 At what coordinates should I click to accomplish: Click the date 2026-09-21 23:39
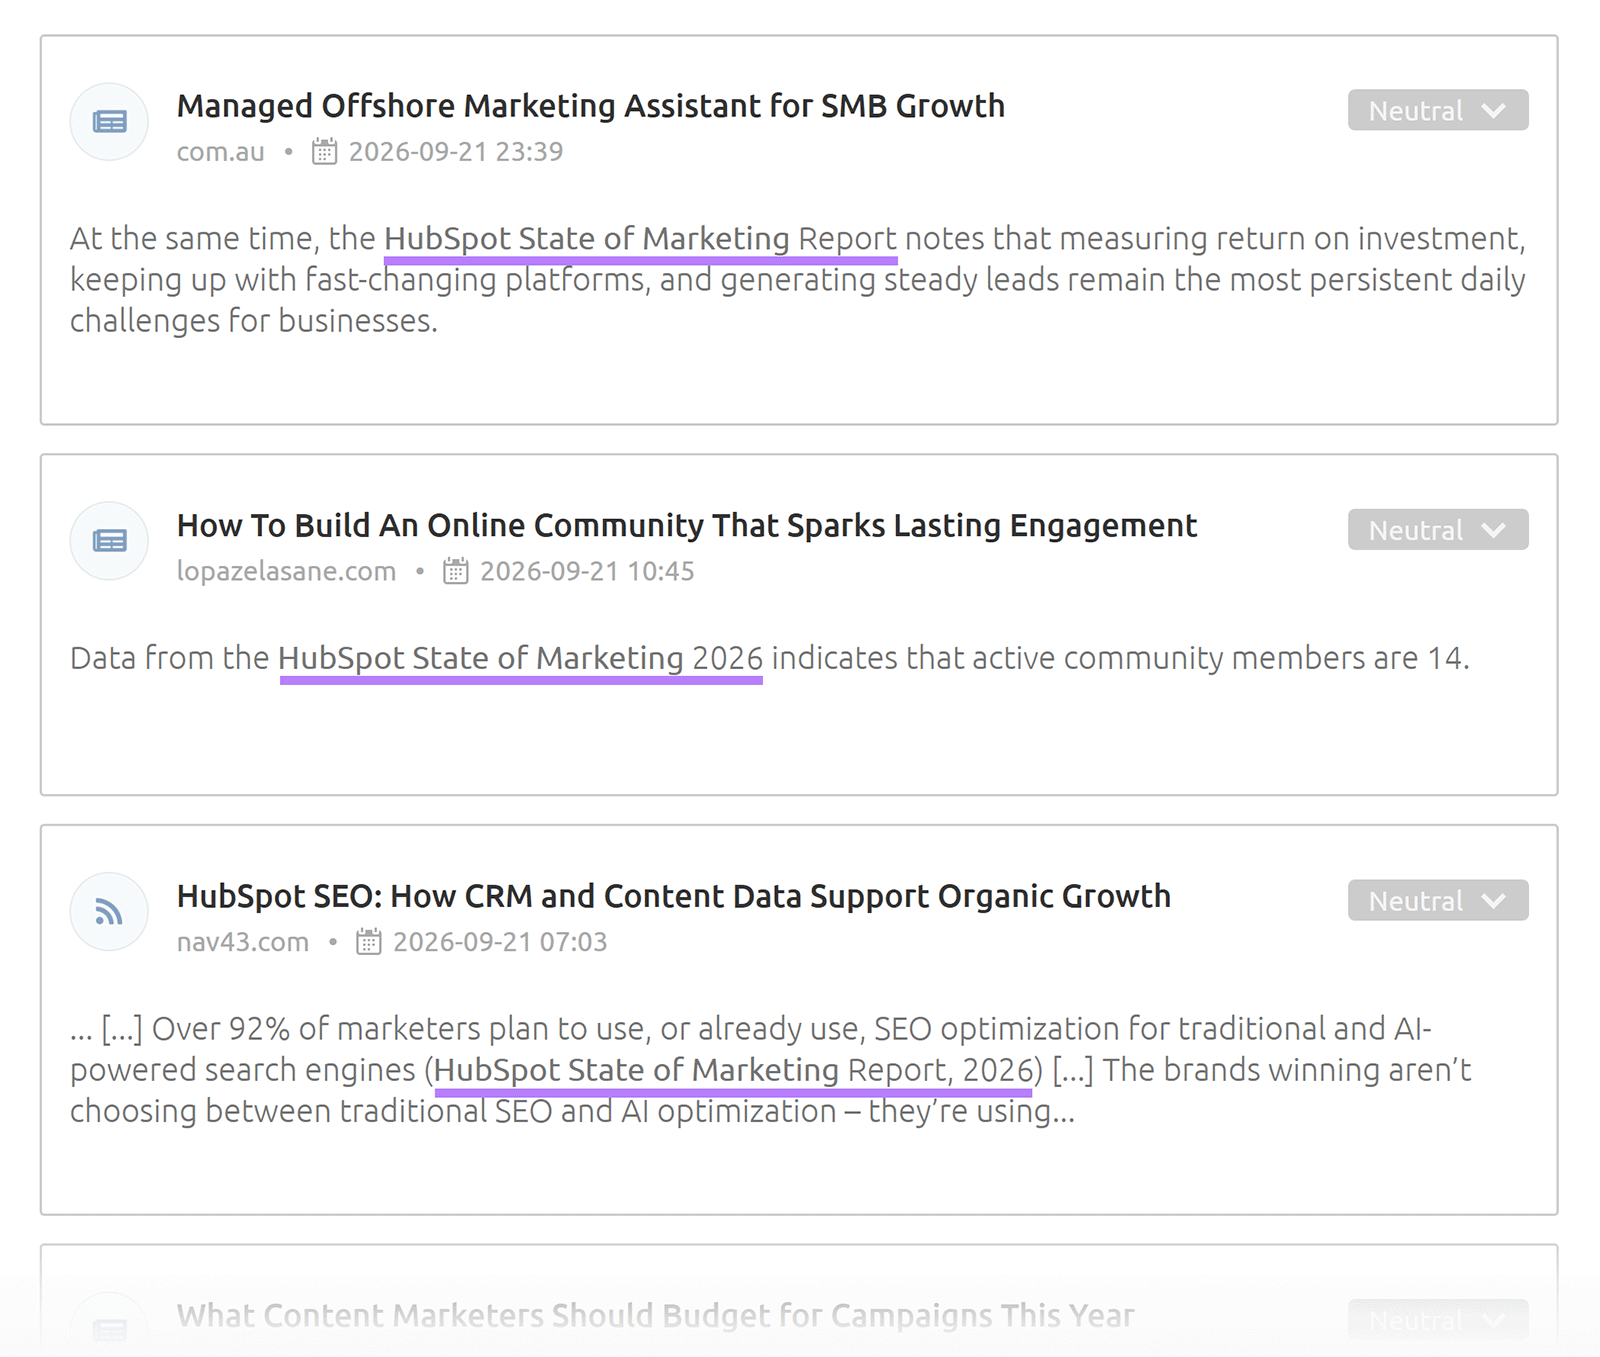point(456,152)
